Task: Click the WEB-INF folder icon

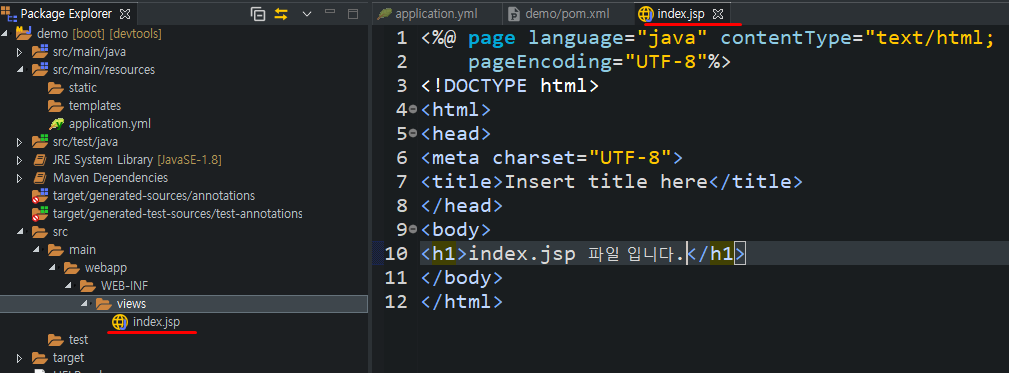Action: [88, 286]
